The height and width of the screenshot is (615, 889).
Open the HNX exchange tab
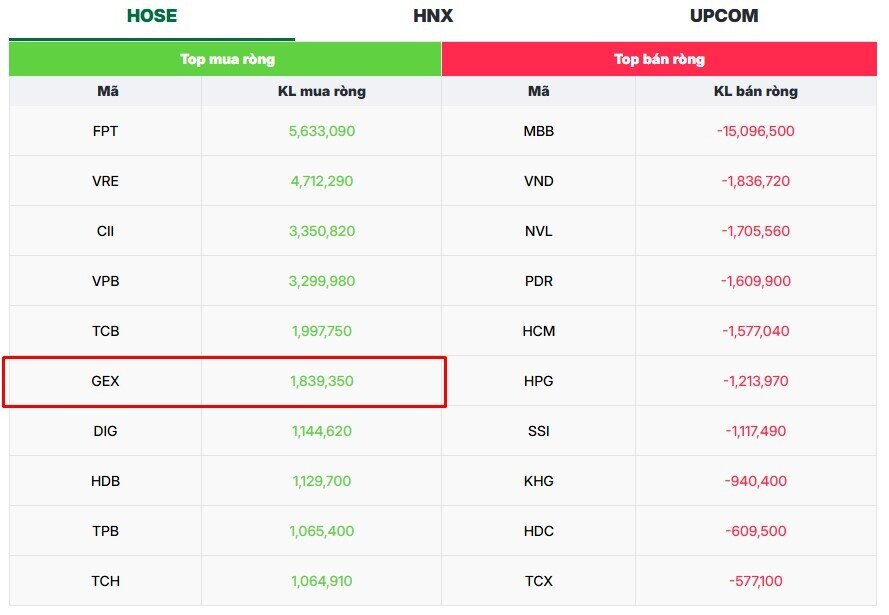pos(433,16)
